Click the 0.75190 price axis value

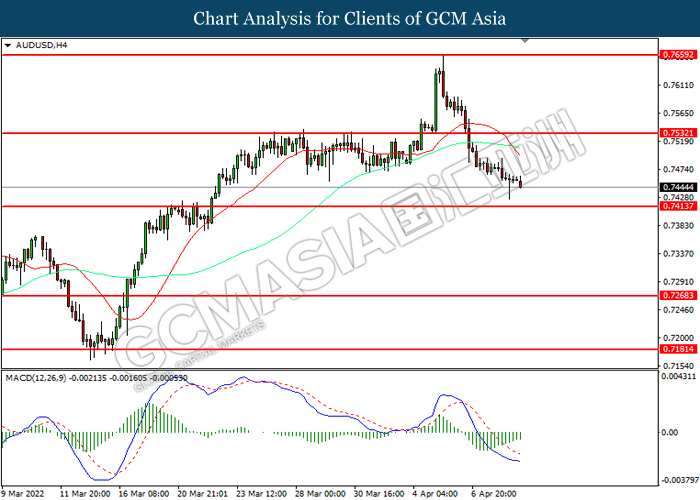point(678,142)
